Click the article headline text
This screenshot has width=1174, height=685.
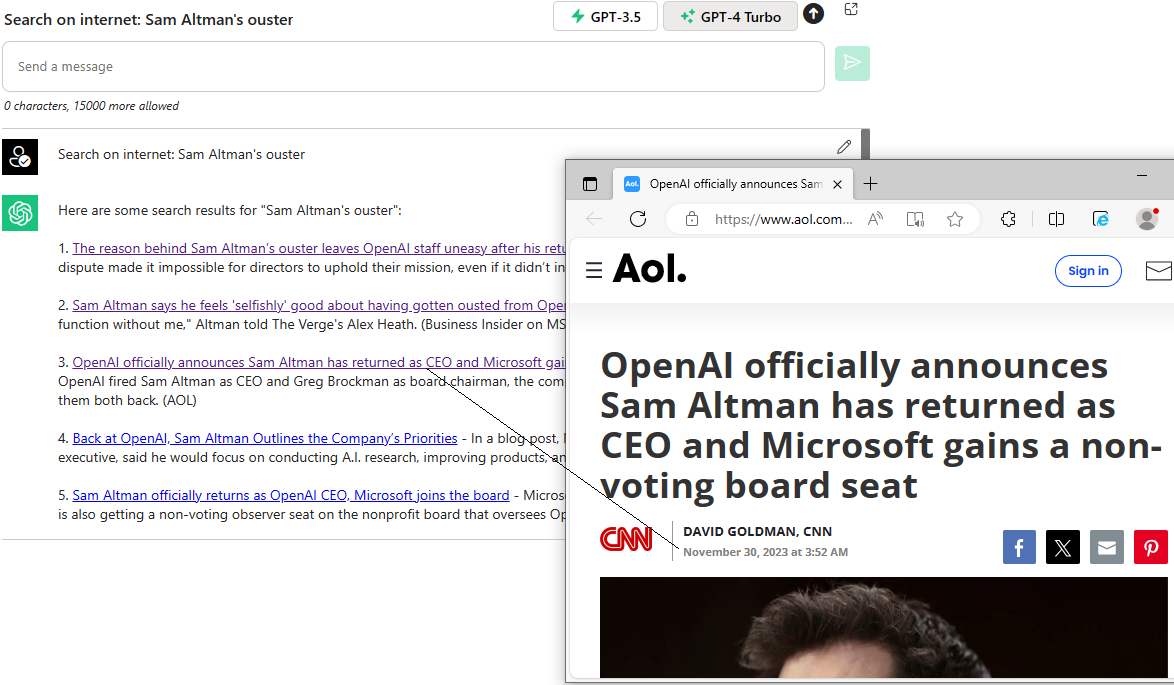click(880, 425)
